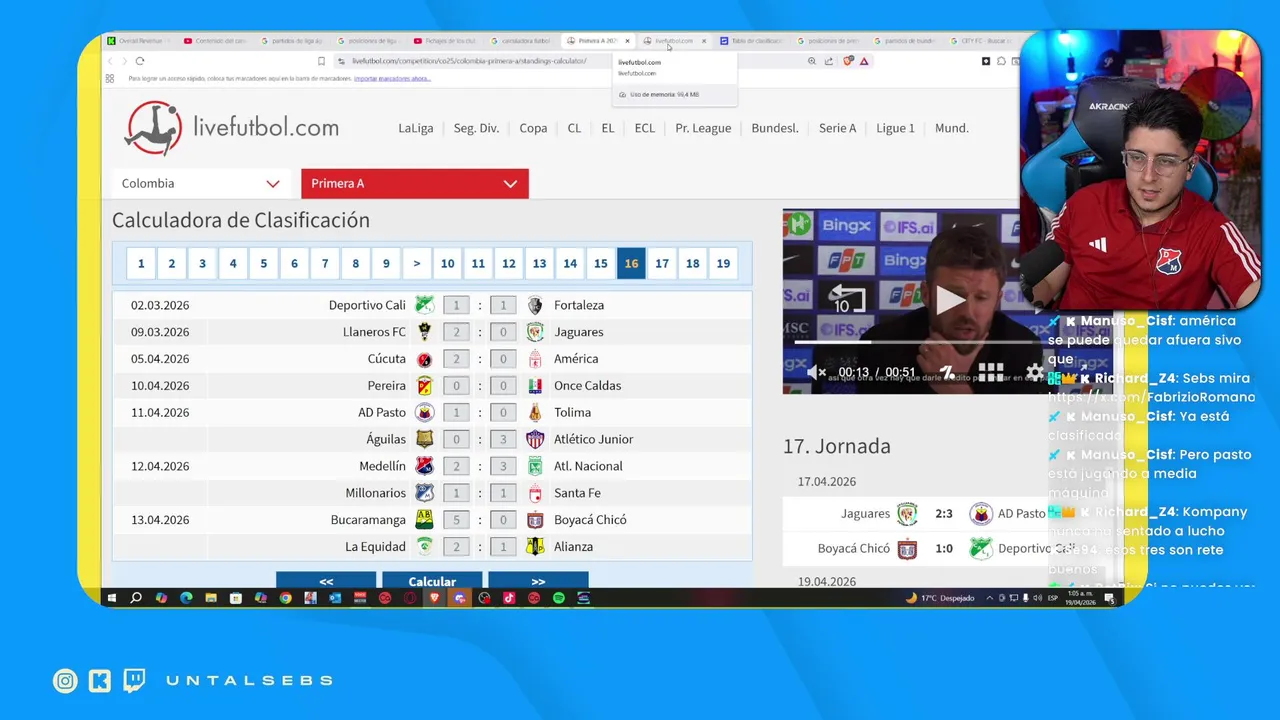1280x720 pixels.
Task: Click the '>' matchday range arrow
Action: tap(416, 263)
